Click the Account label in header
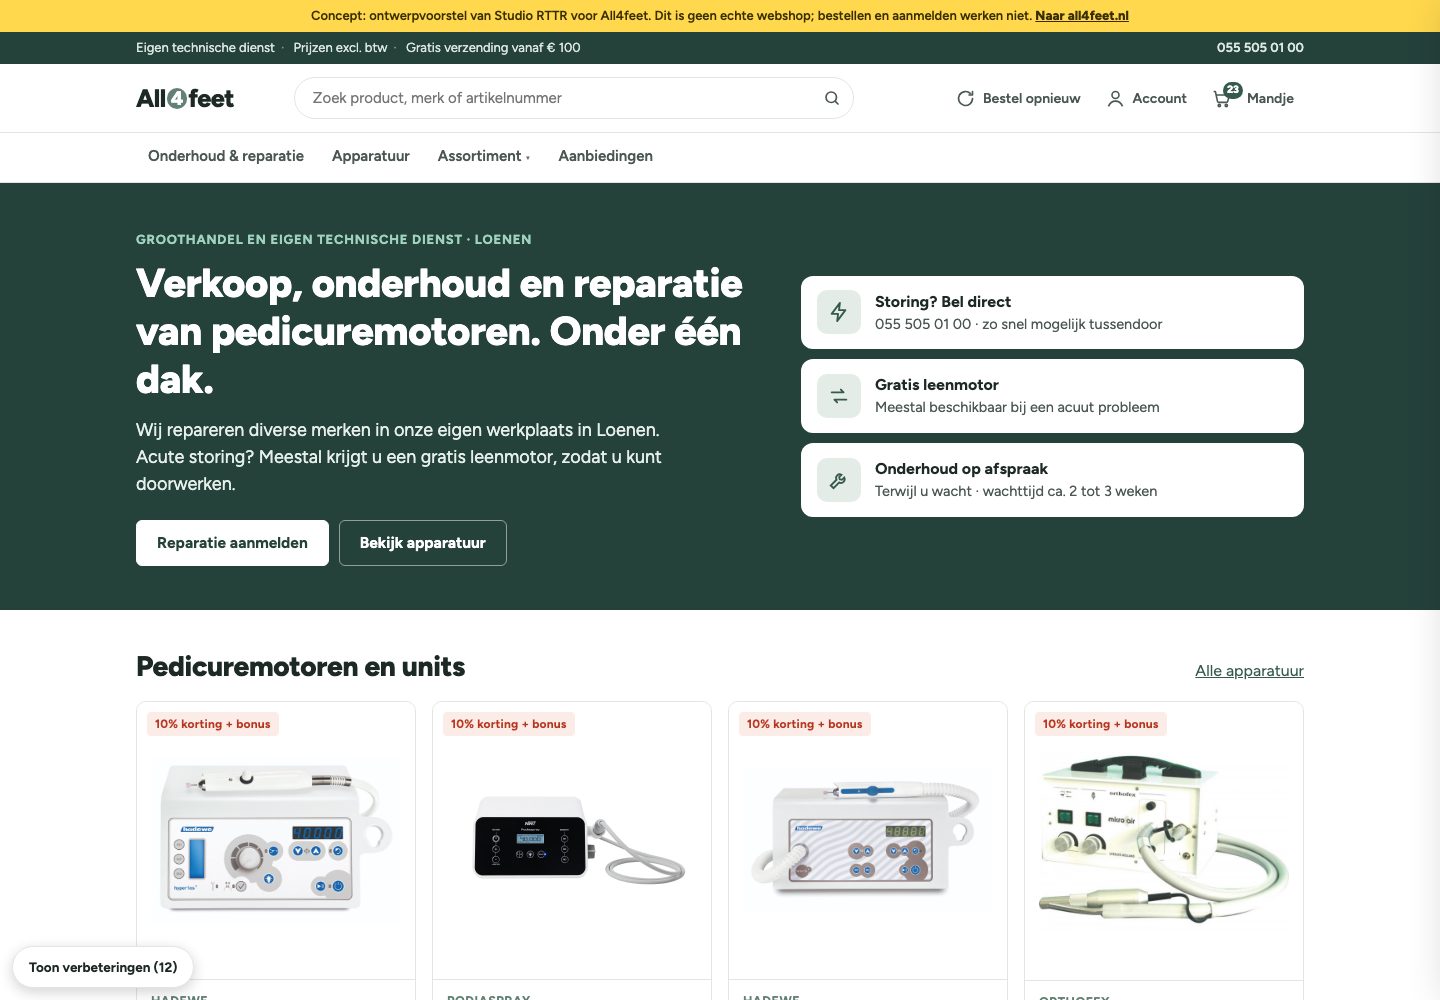The width and height of the screenshot is (1440, 1000). [1159, 98]
